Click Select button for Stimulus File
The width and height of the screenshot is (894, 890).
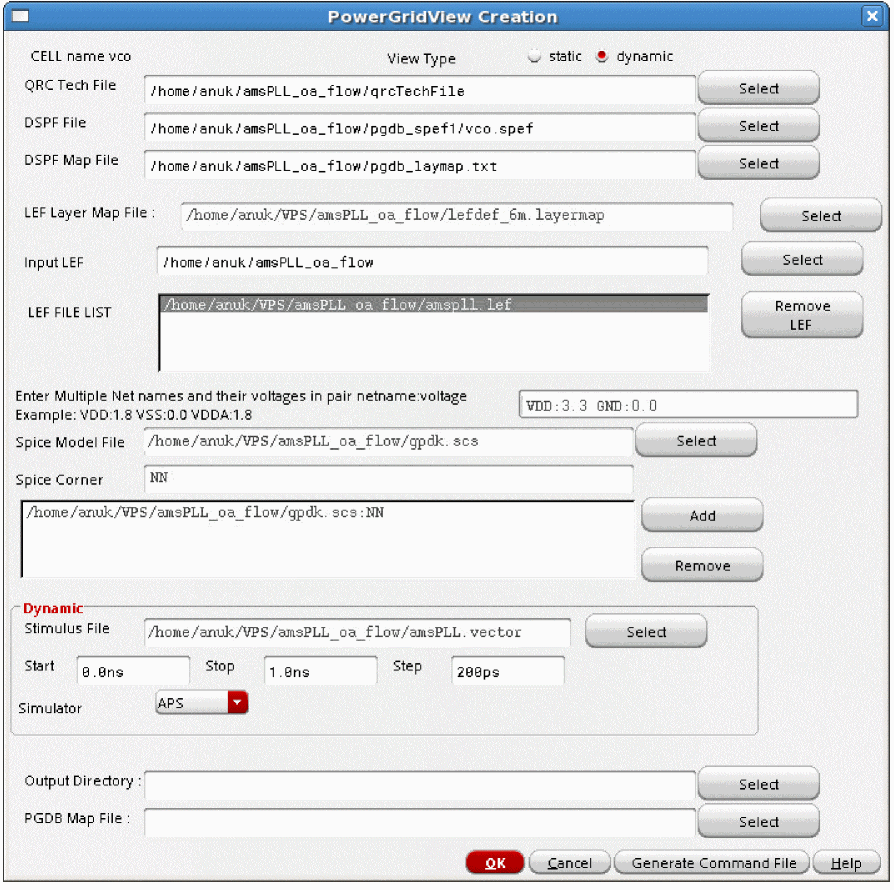click(x=646, y=632)
